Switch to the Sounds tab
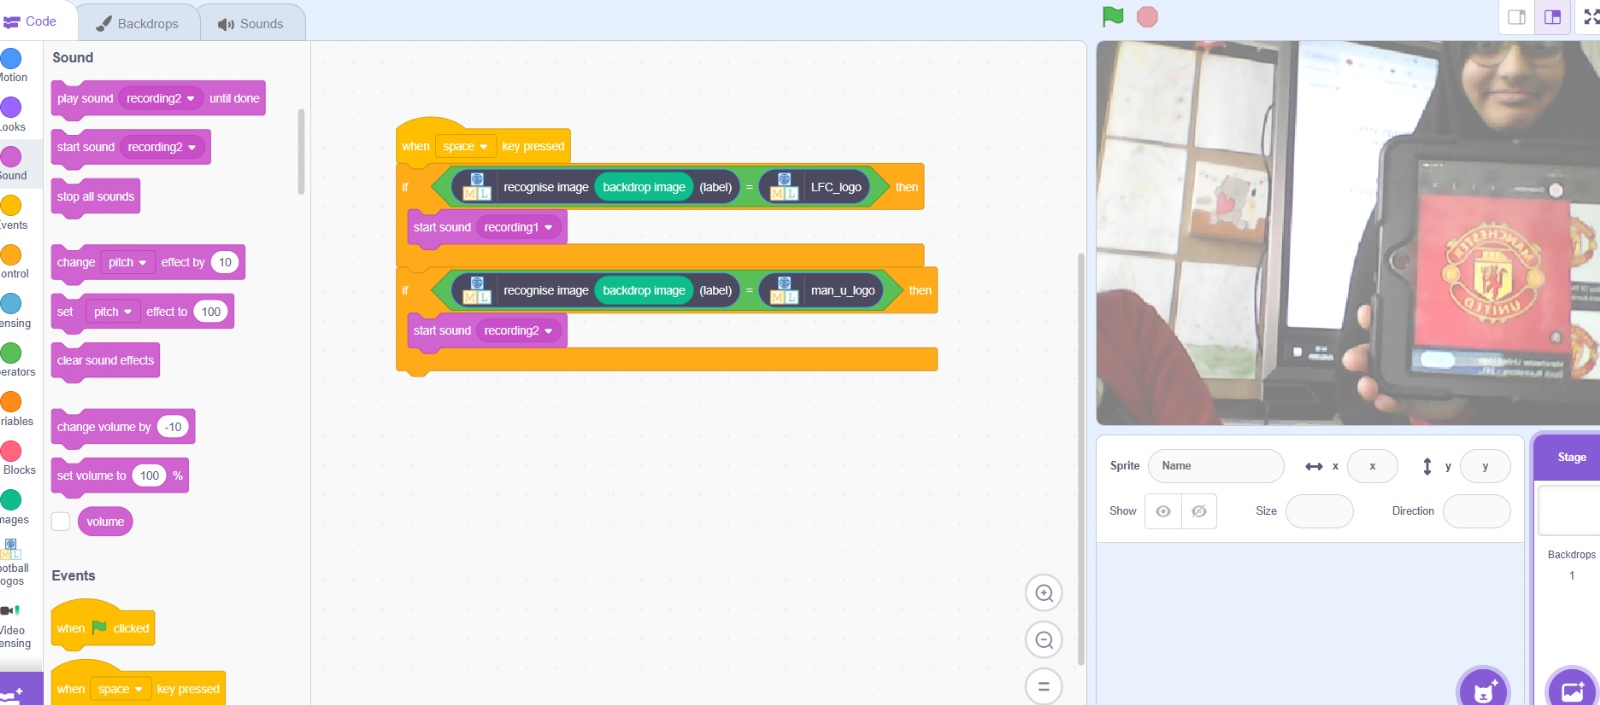The height and width of the screenshot is (705, 1600). pos(251,23)
